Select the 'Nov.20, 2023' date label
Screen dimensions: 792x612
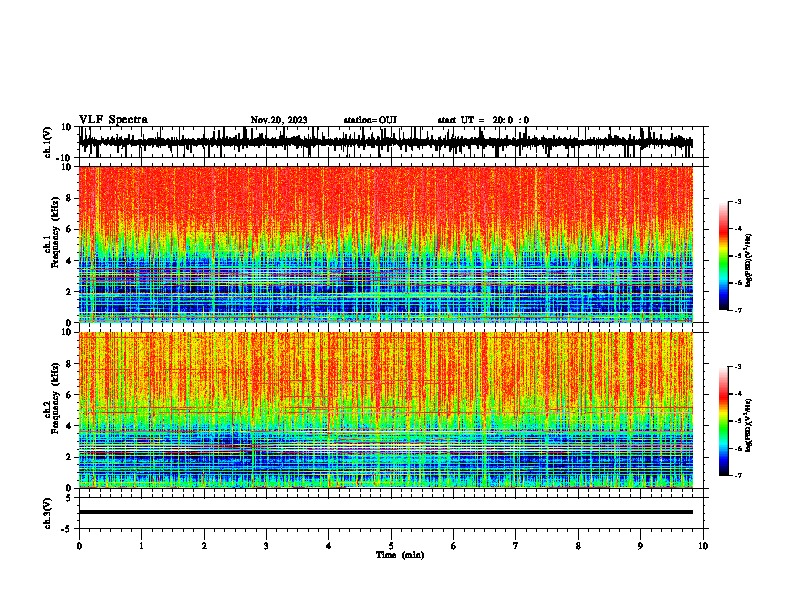tap(279, 120)
